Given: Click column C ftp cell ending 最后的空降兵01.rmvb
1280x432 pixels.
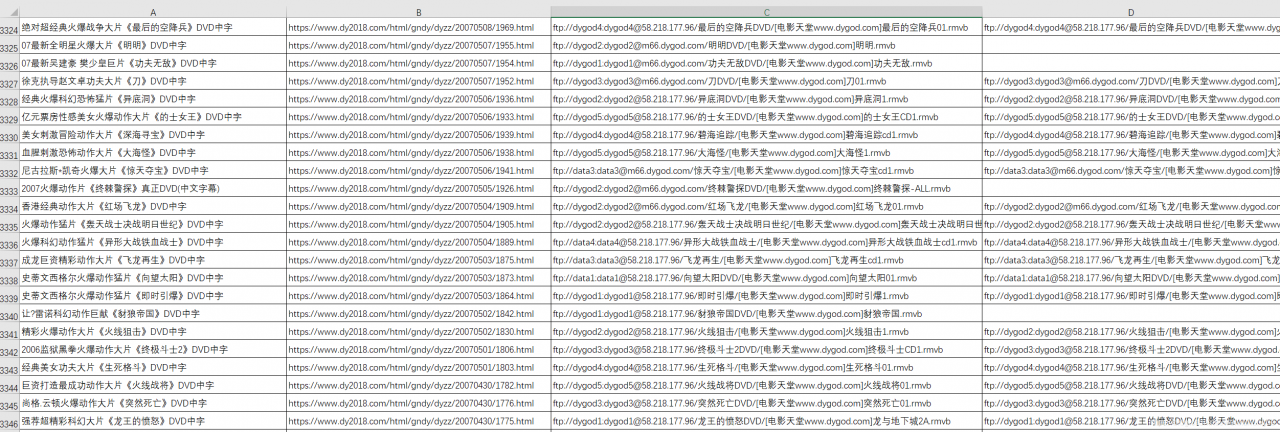Looking at the screenshot, I should coord(766,28).
